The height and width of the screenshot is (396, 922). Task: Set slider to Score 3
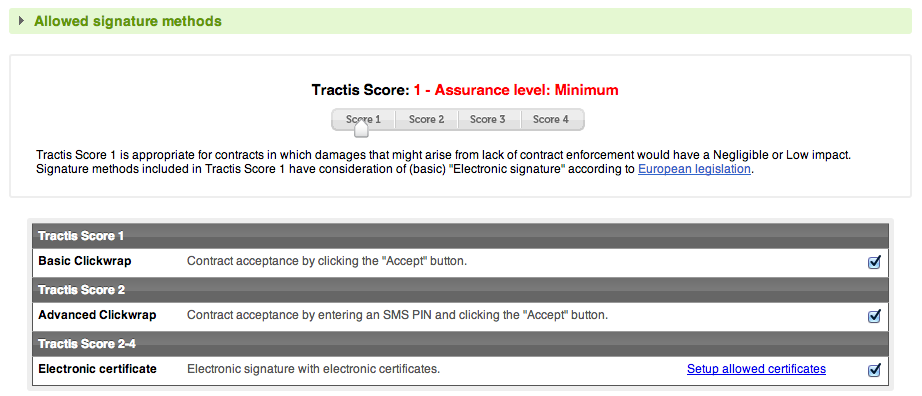point(487,119)
